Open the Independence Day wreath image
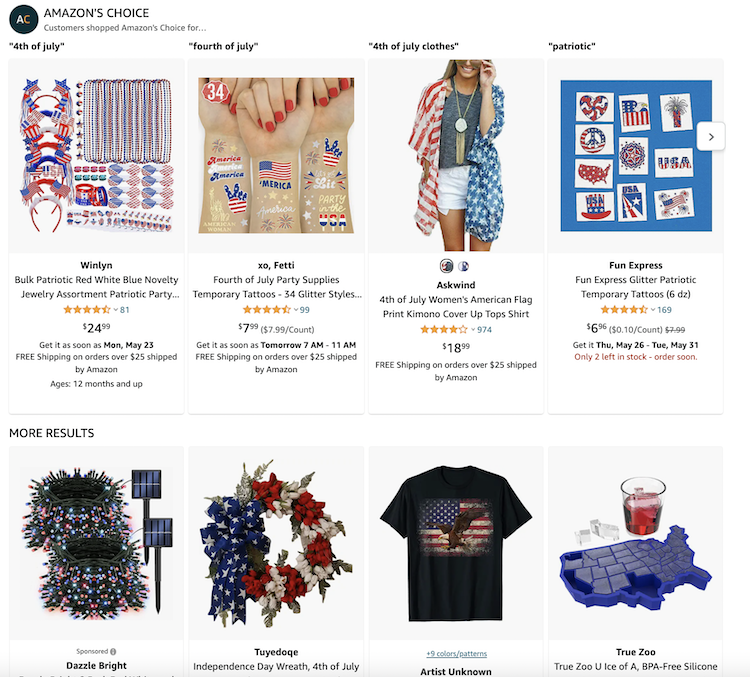 276,543
